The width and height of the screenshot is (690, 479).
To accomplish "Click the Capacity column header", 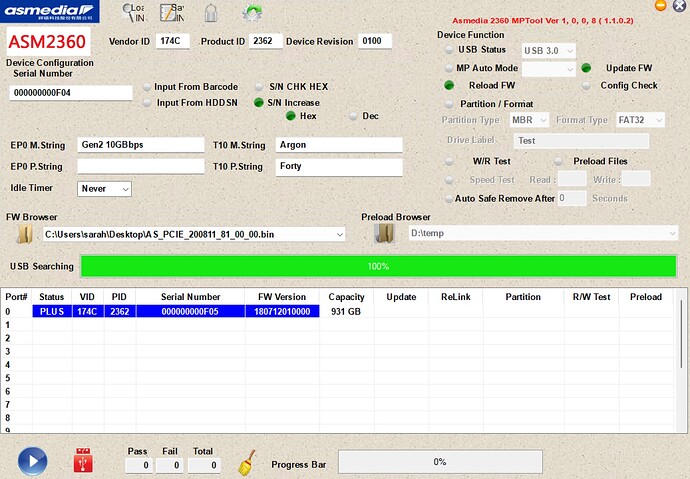I will [346, 297].
